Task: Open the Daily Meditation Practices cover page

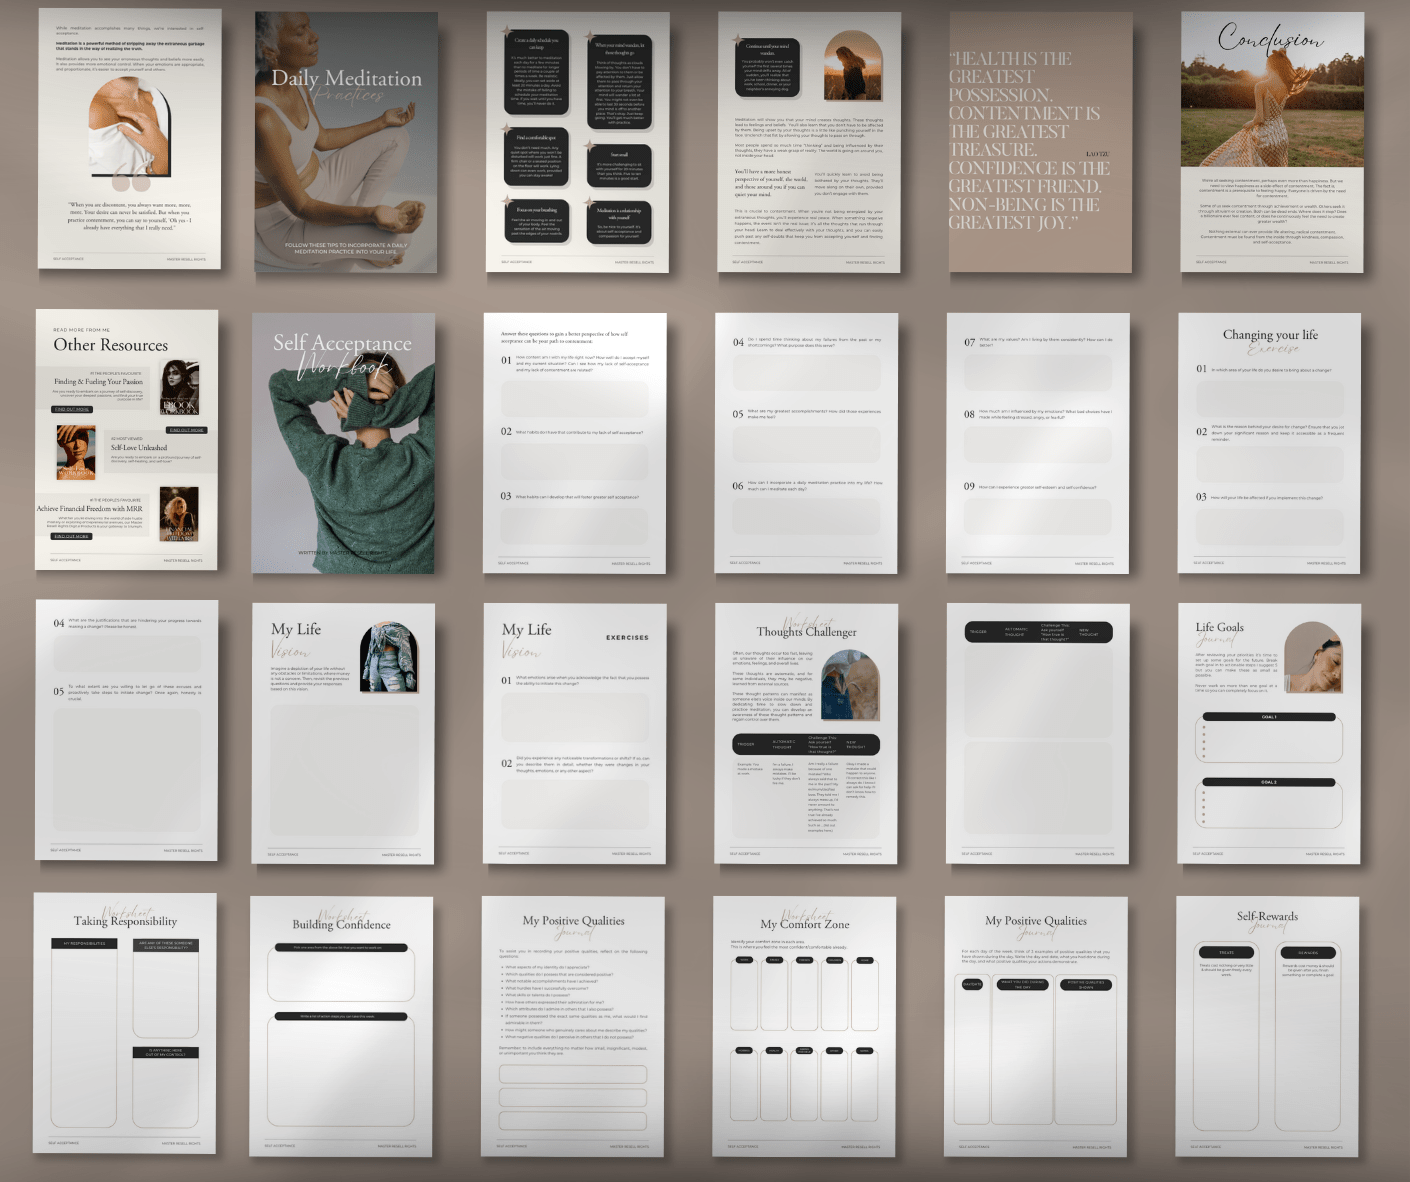Action: point(346,142)
